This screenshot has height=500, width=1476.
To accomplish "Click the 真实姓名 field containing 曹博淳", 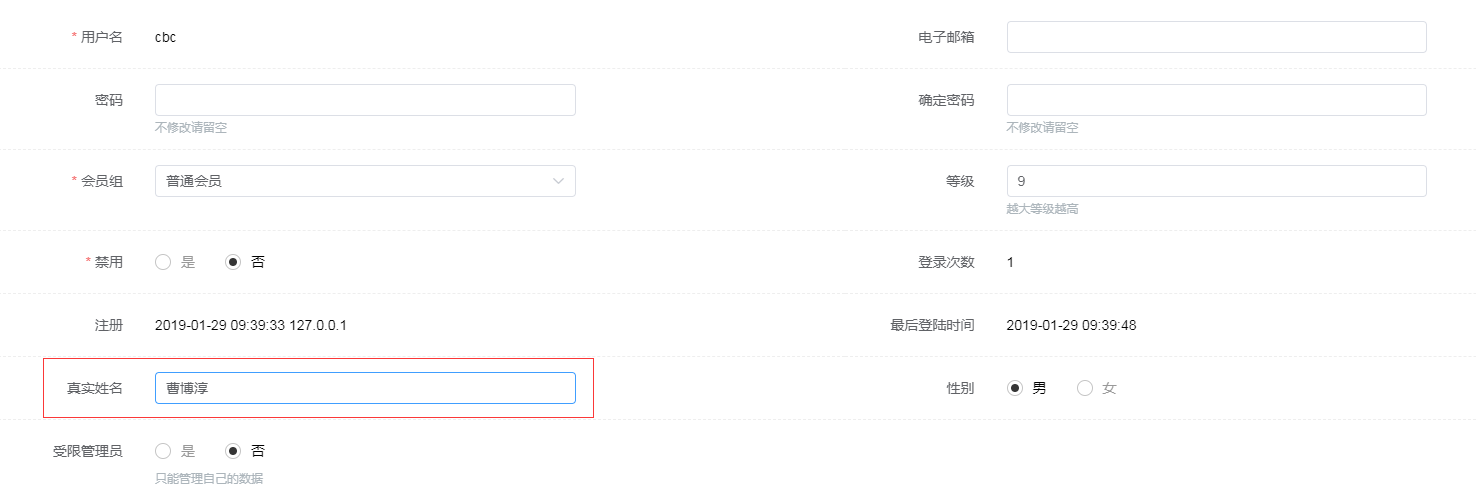I will pos(365,388).
